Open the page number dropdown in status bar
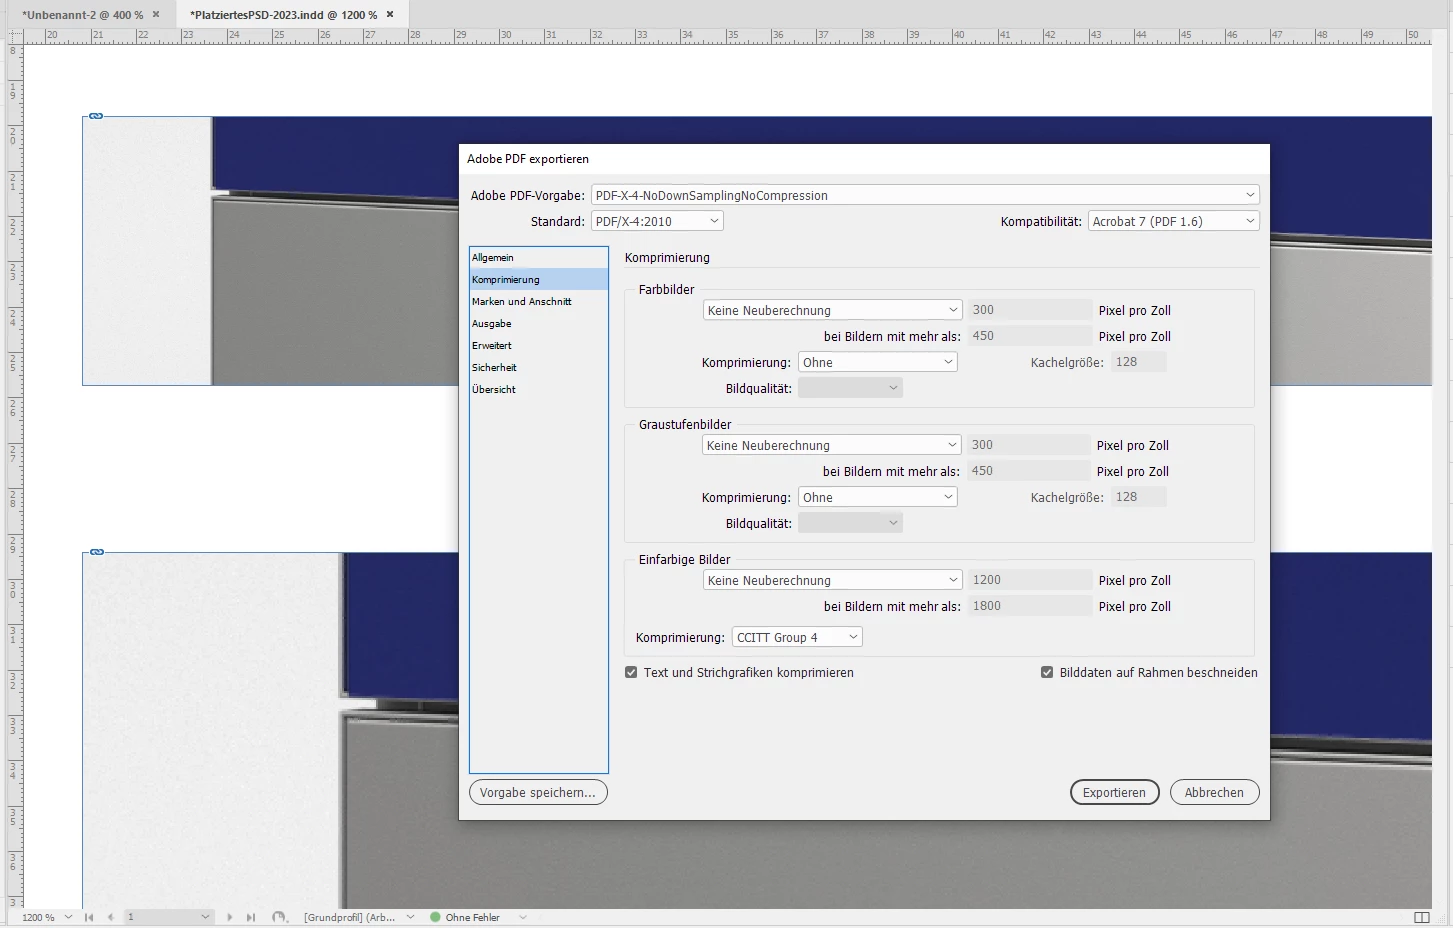 (205, 917)
